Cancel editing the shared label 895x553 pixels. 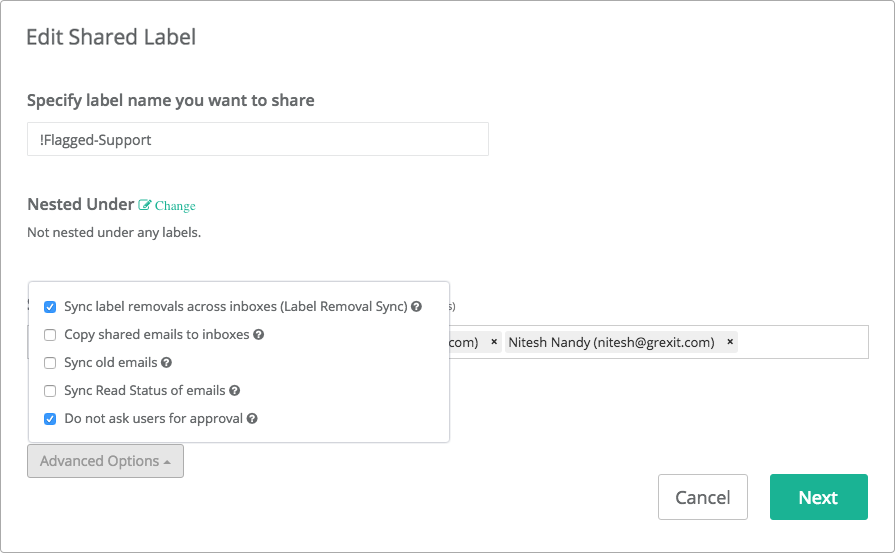(703, 497)
